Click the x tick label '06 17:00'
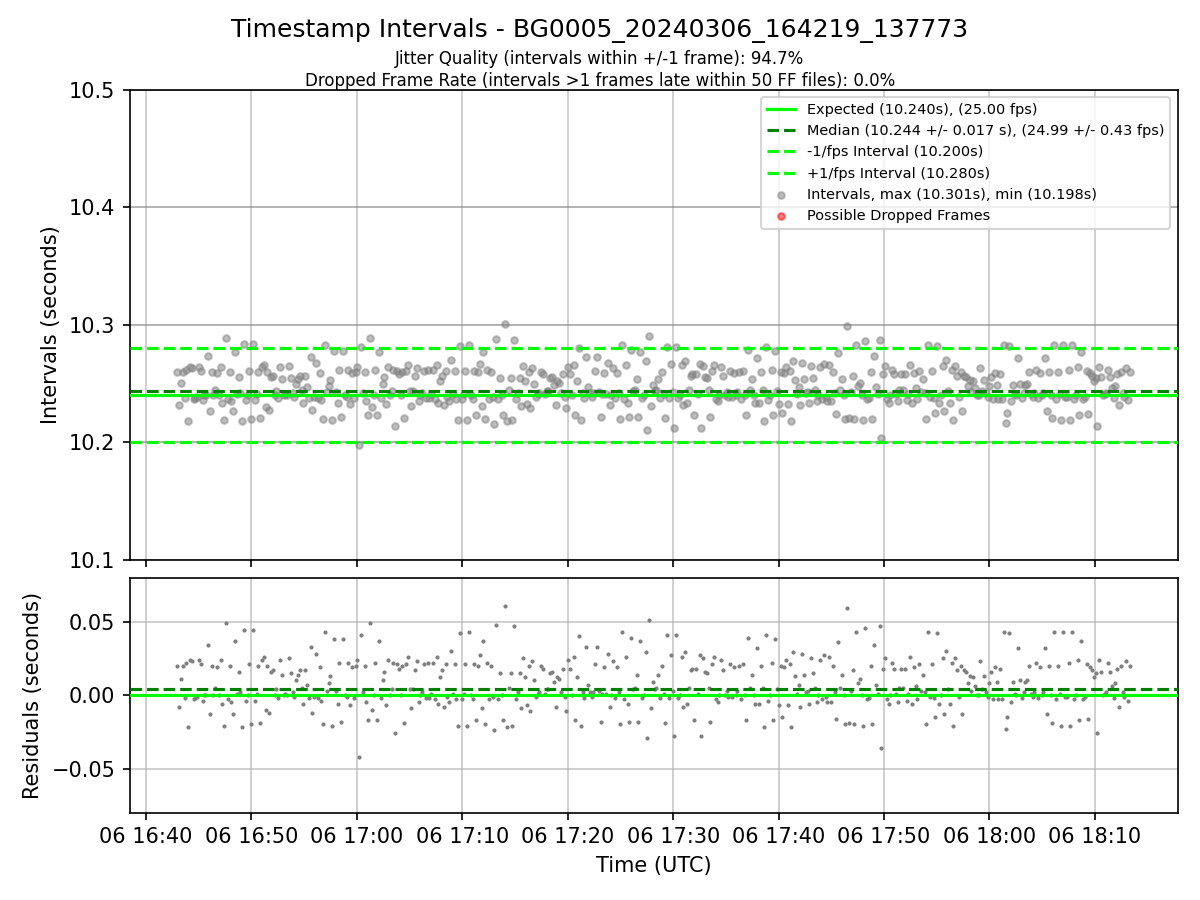 click(x=357, y=835)
